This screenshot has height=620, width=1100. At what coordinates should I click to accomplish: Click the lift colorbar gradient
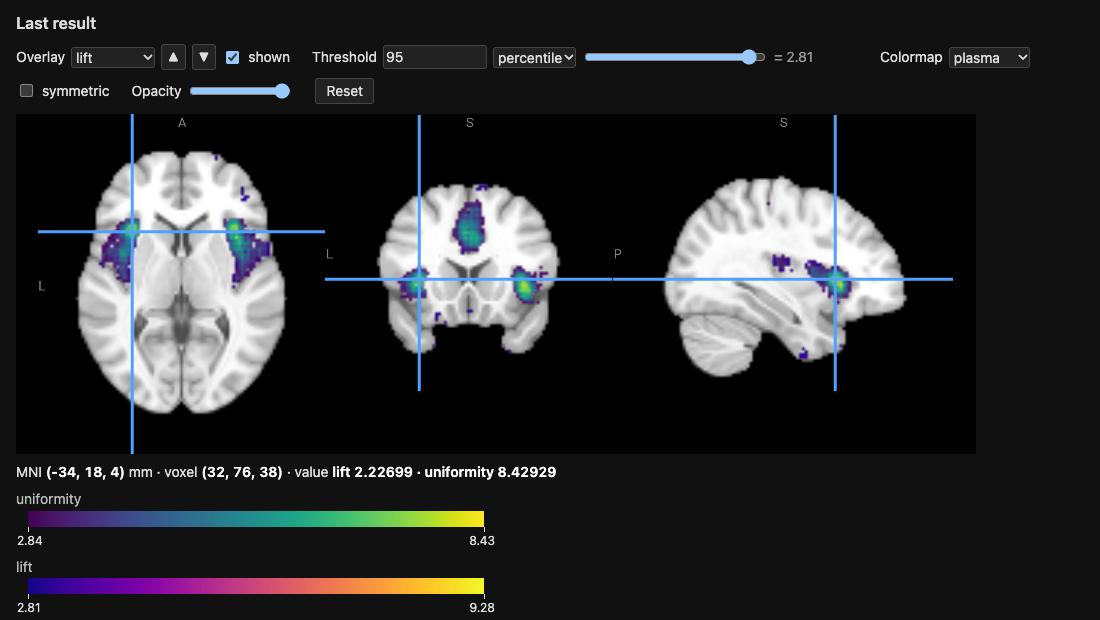tap(256, 586)
